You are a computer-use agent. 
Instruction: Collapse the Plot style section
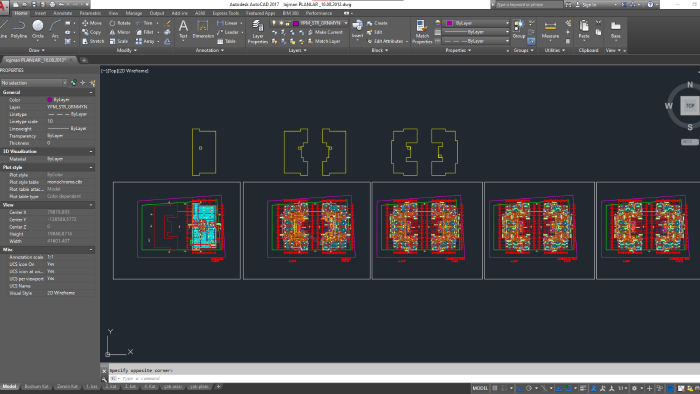tap(91, 167)
